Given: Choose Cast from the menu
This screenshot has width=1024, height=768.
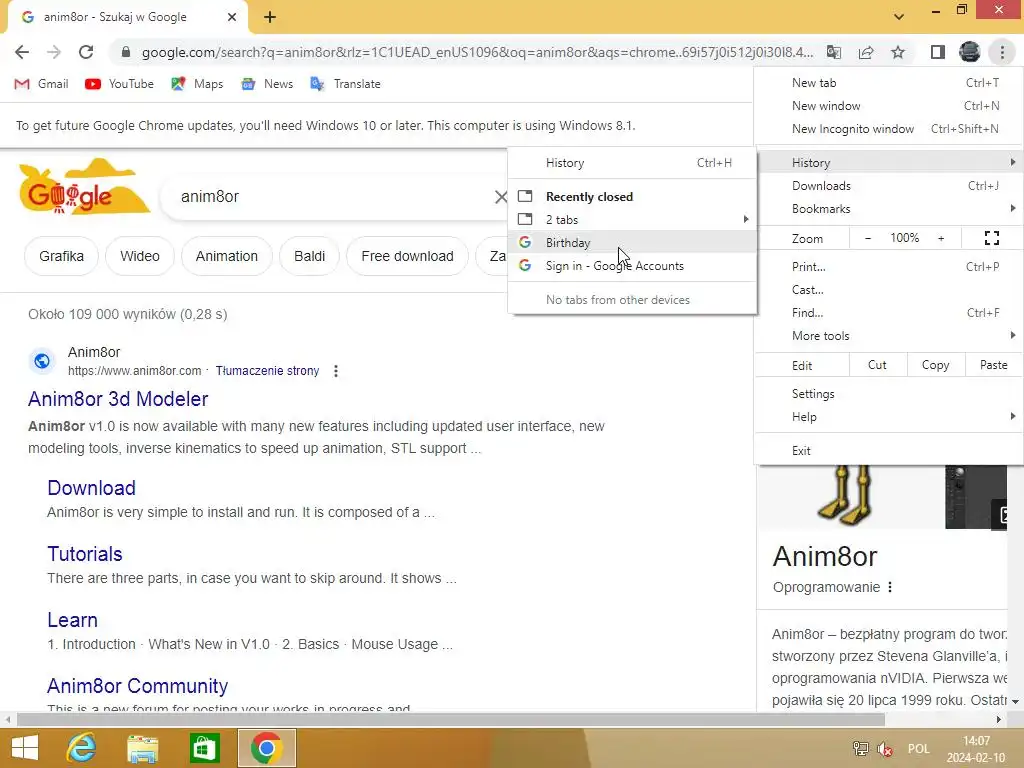Looking at the screenshot, I should point(888,290).
